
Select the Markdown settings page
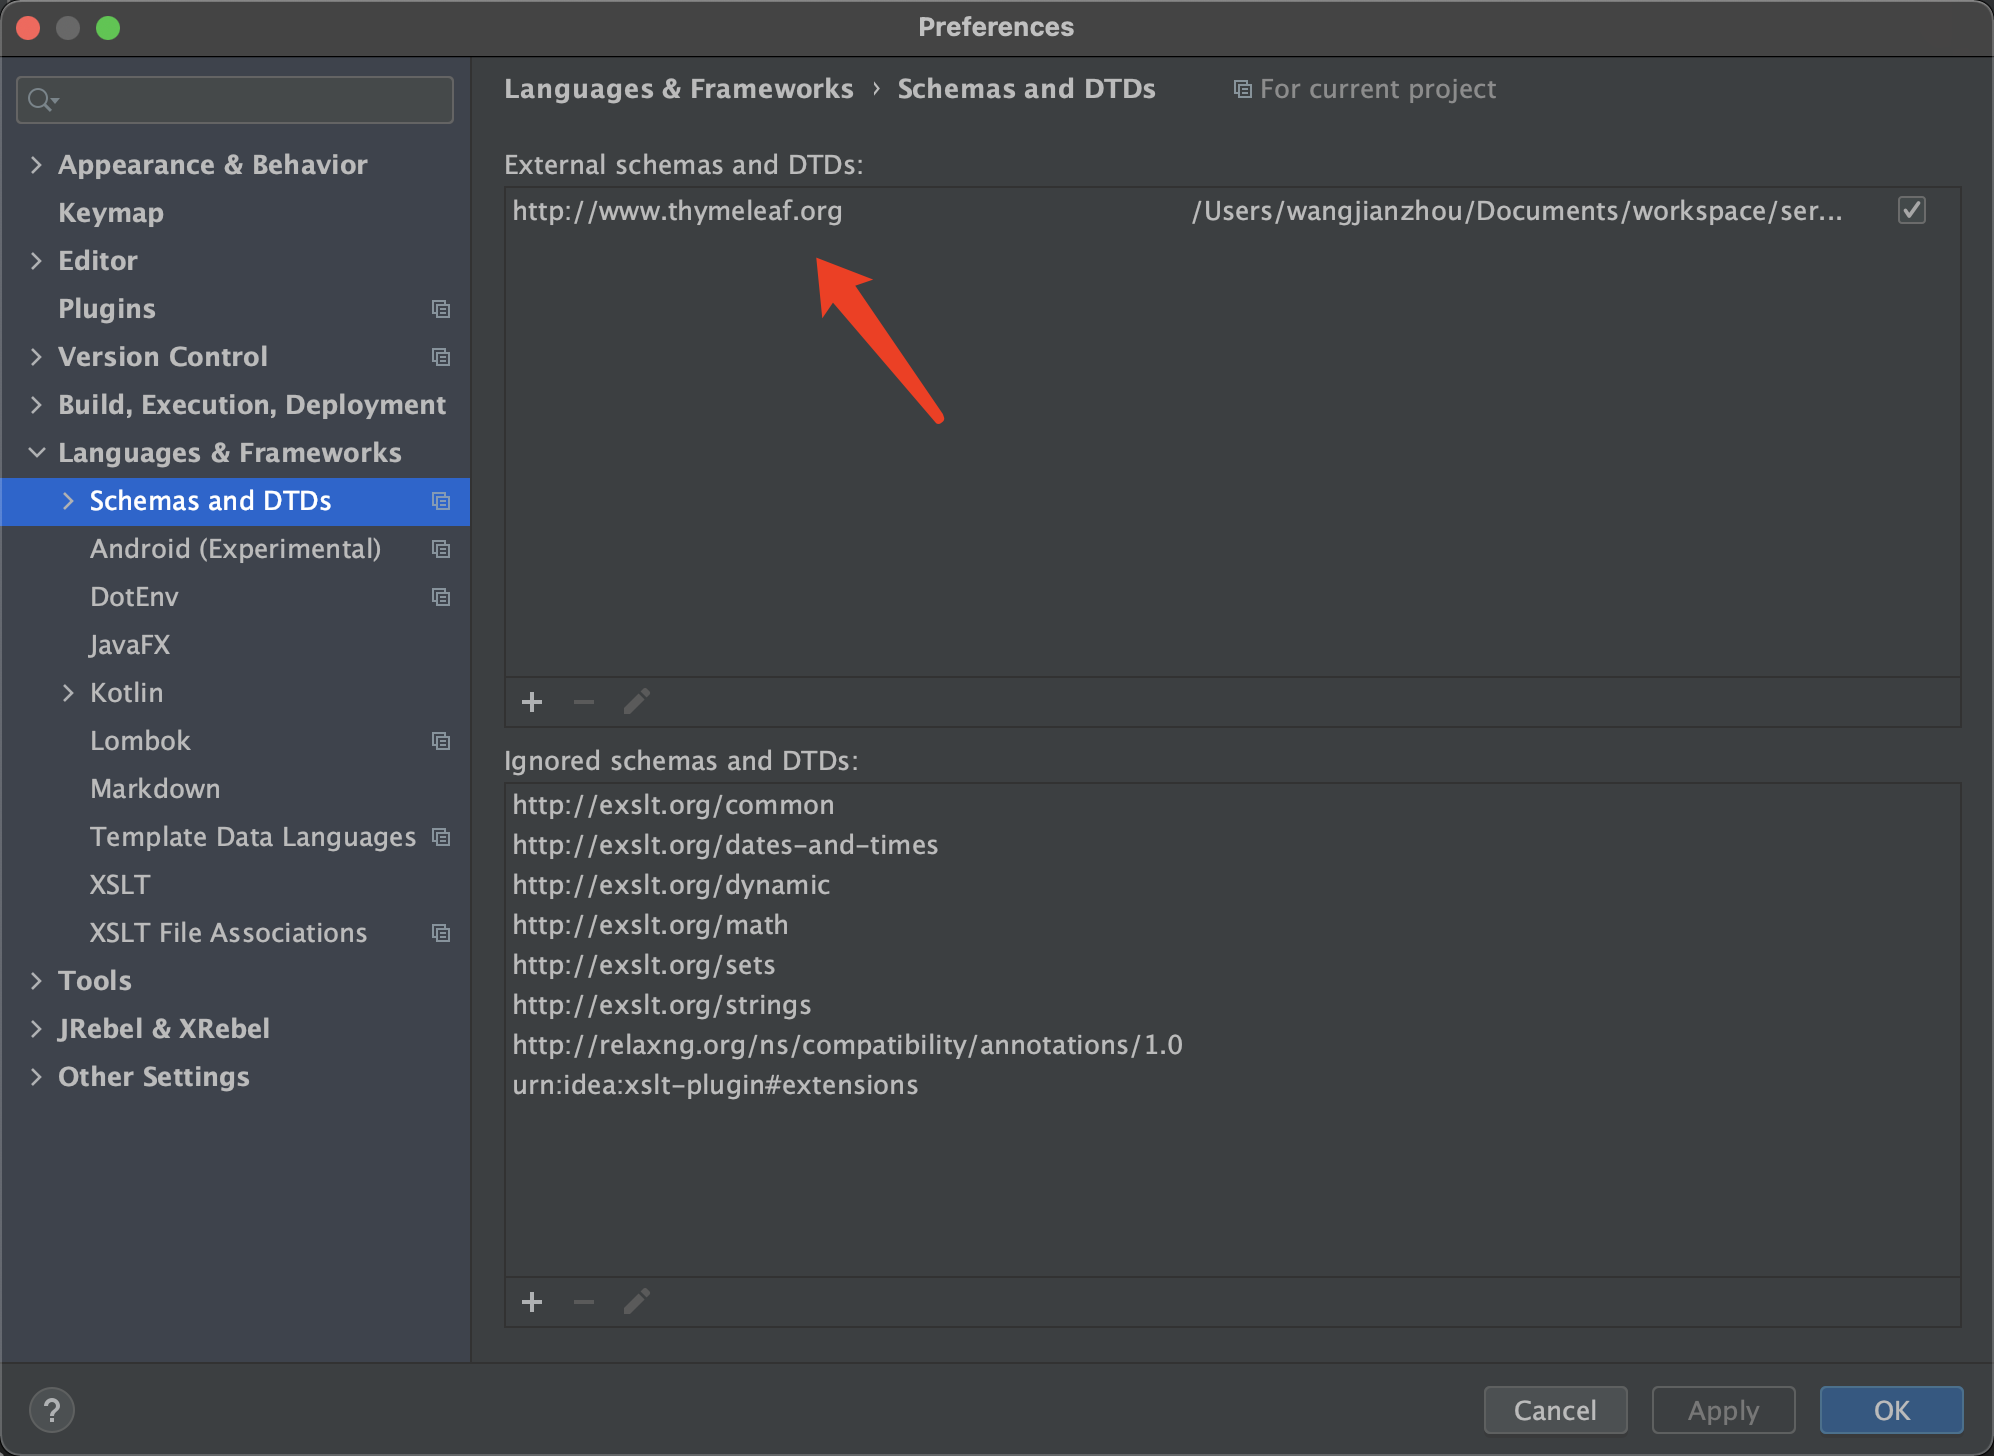pyautogui.click(x=155, y=789)
